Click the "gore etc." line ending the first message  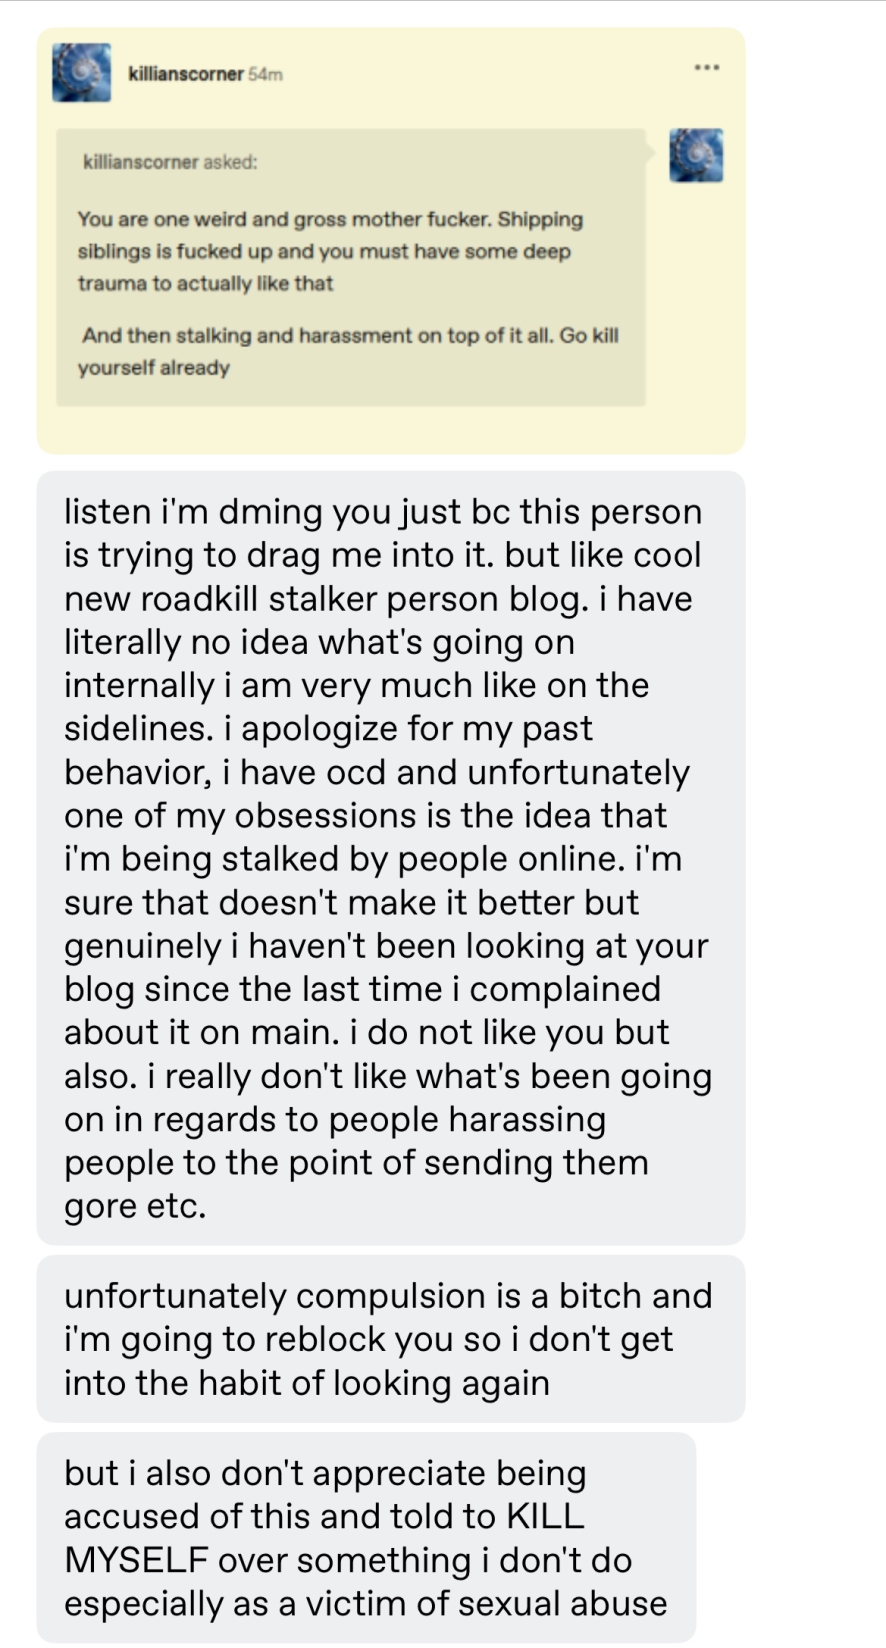pos(135,1205)
